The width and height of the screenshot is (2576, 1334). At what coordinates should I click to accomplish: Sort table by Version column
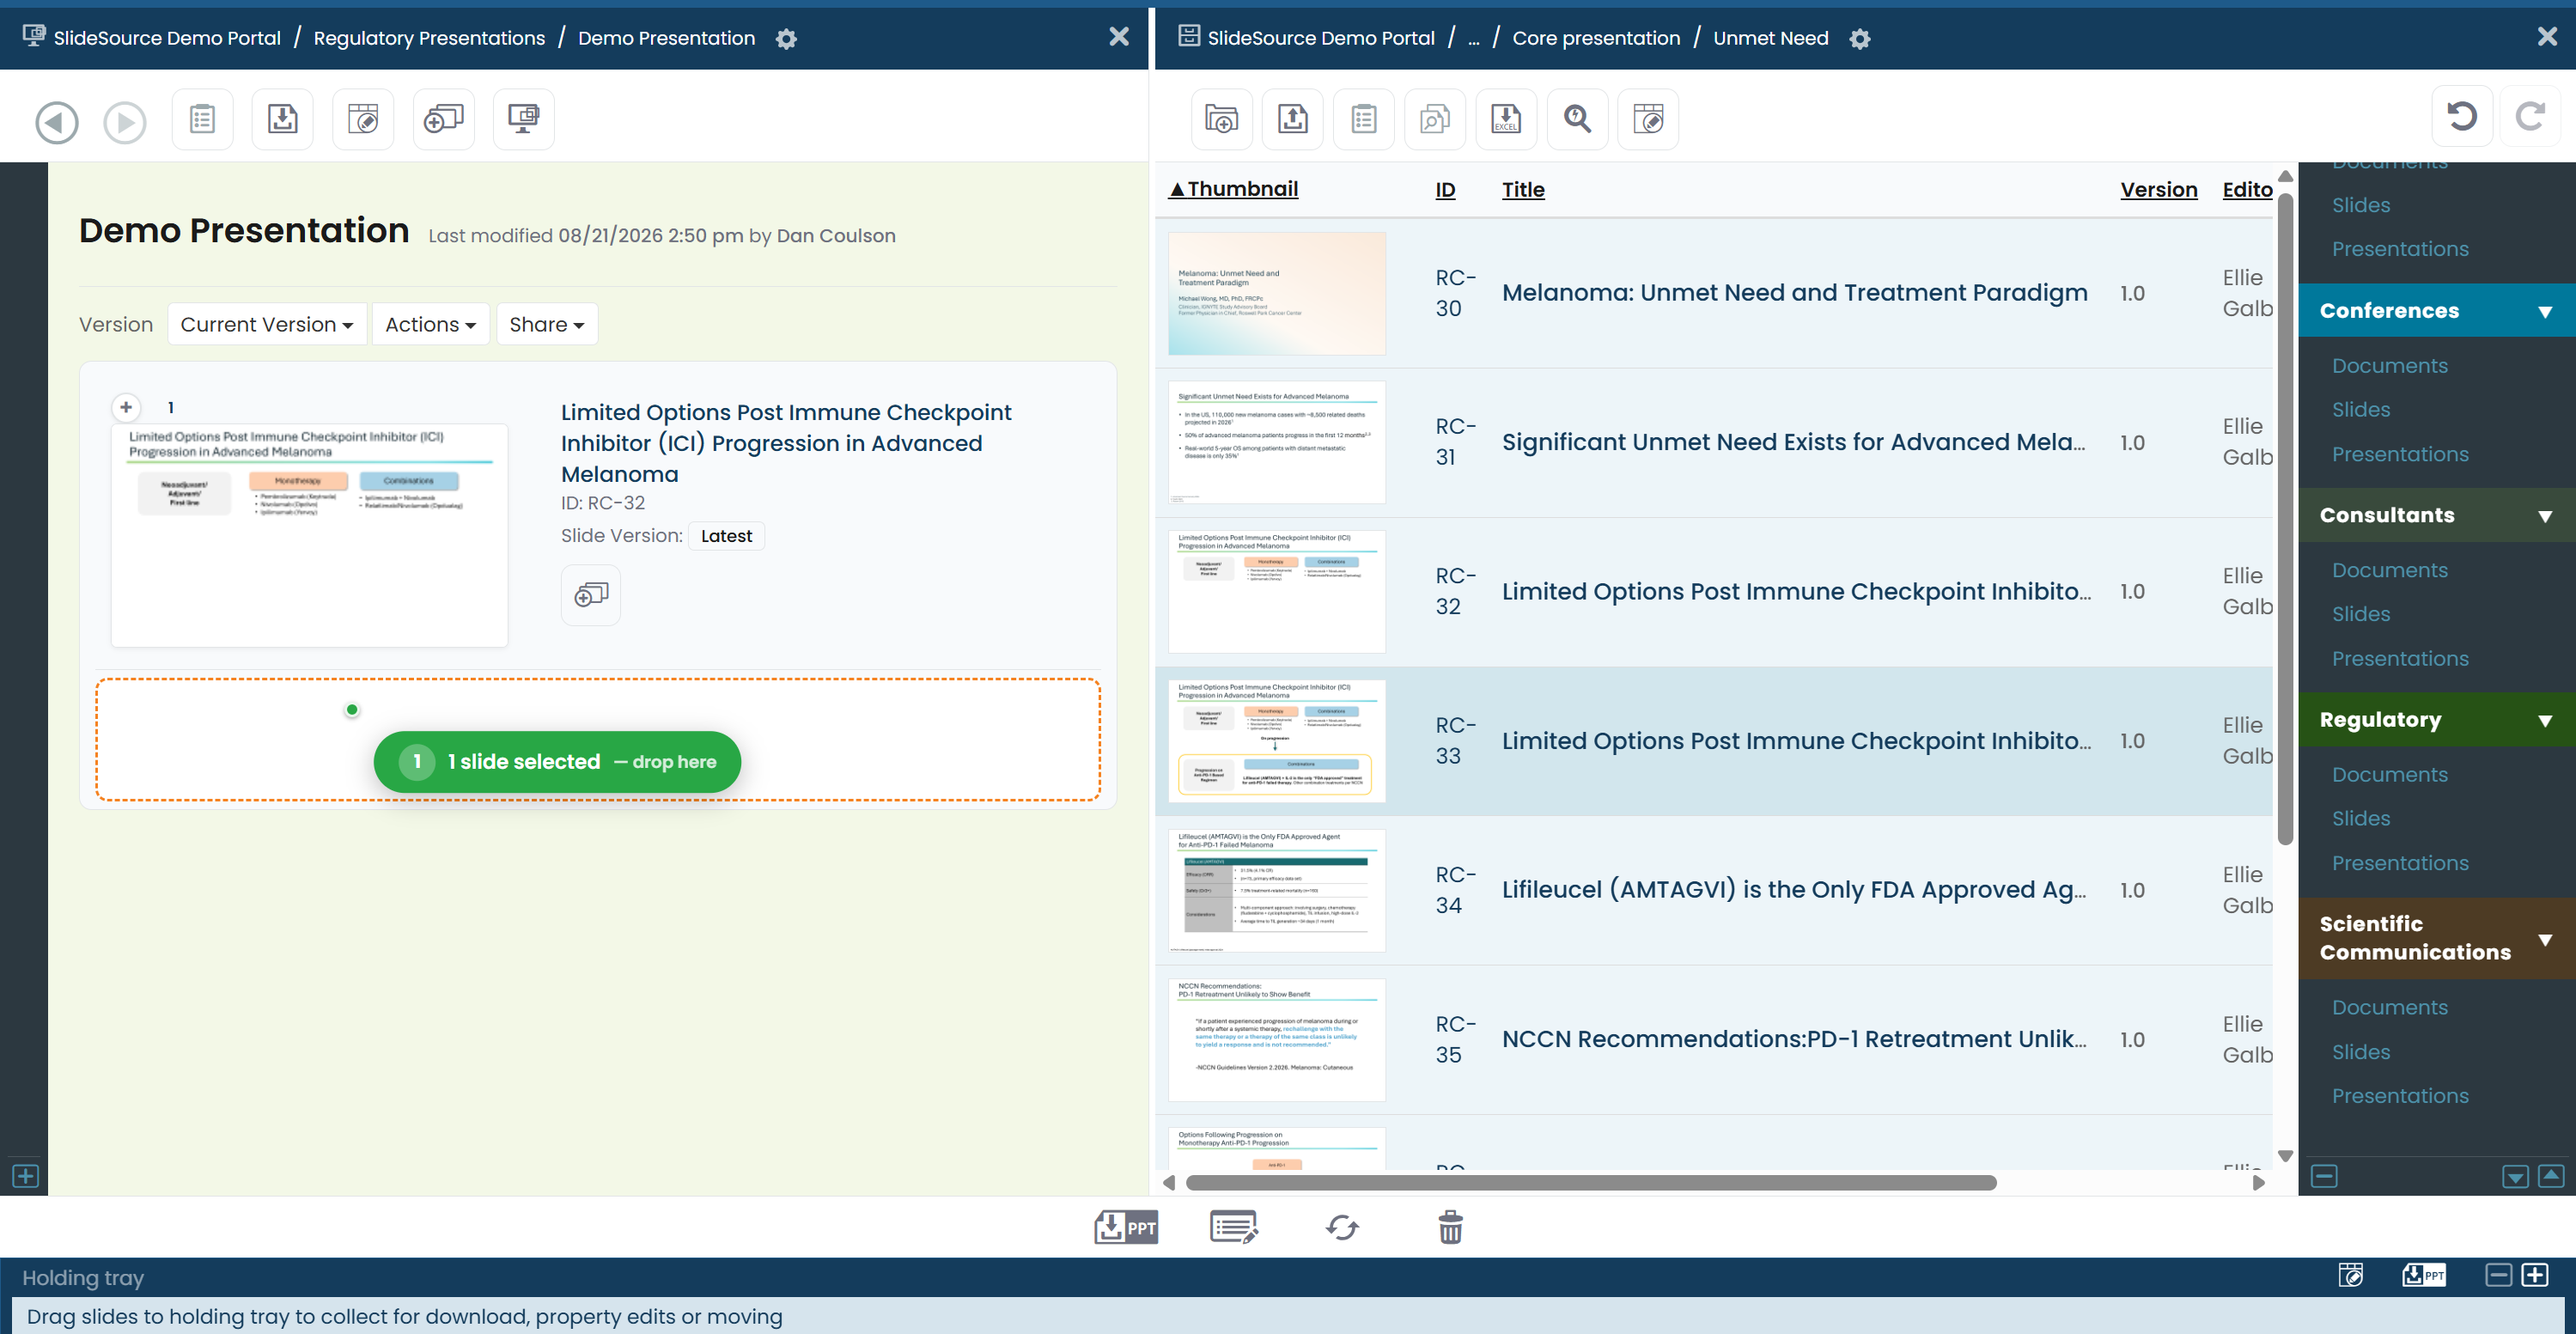pos(2159,189)
